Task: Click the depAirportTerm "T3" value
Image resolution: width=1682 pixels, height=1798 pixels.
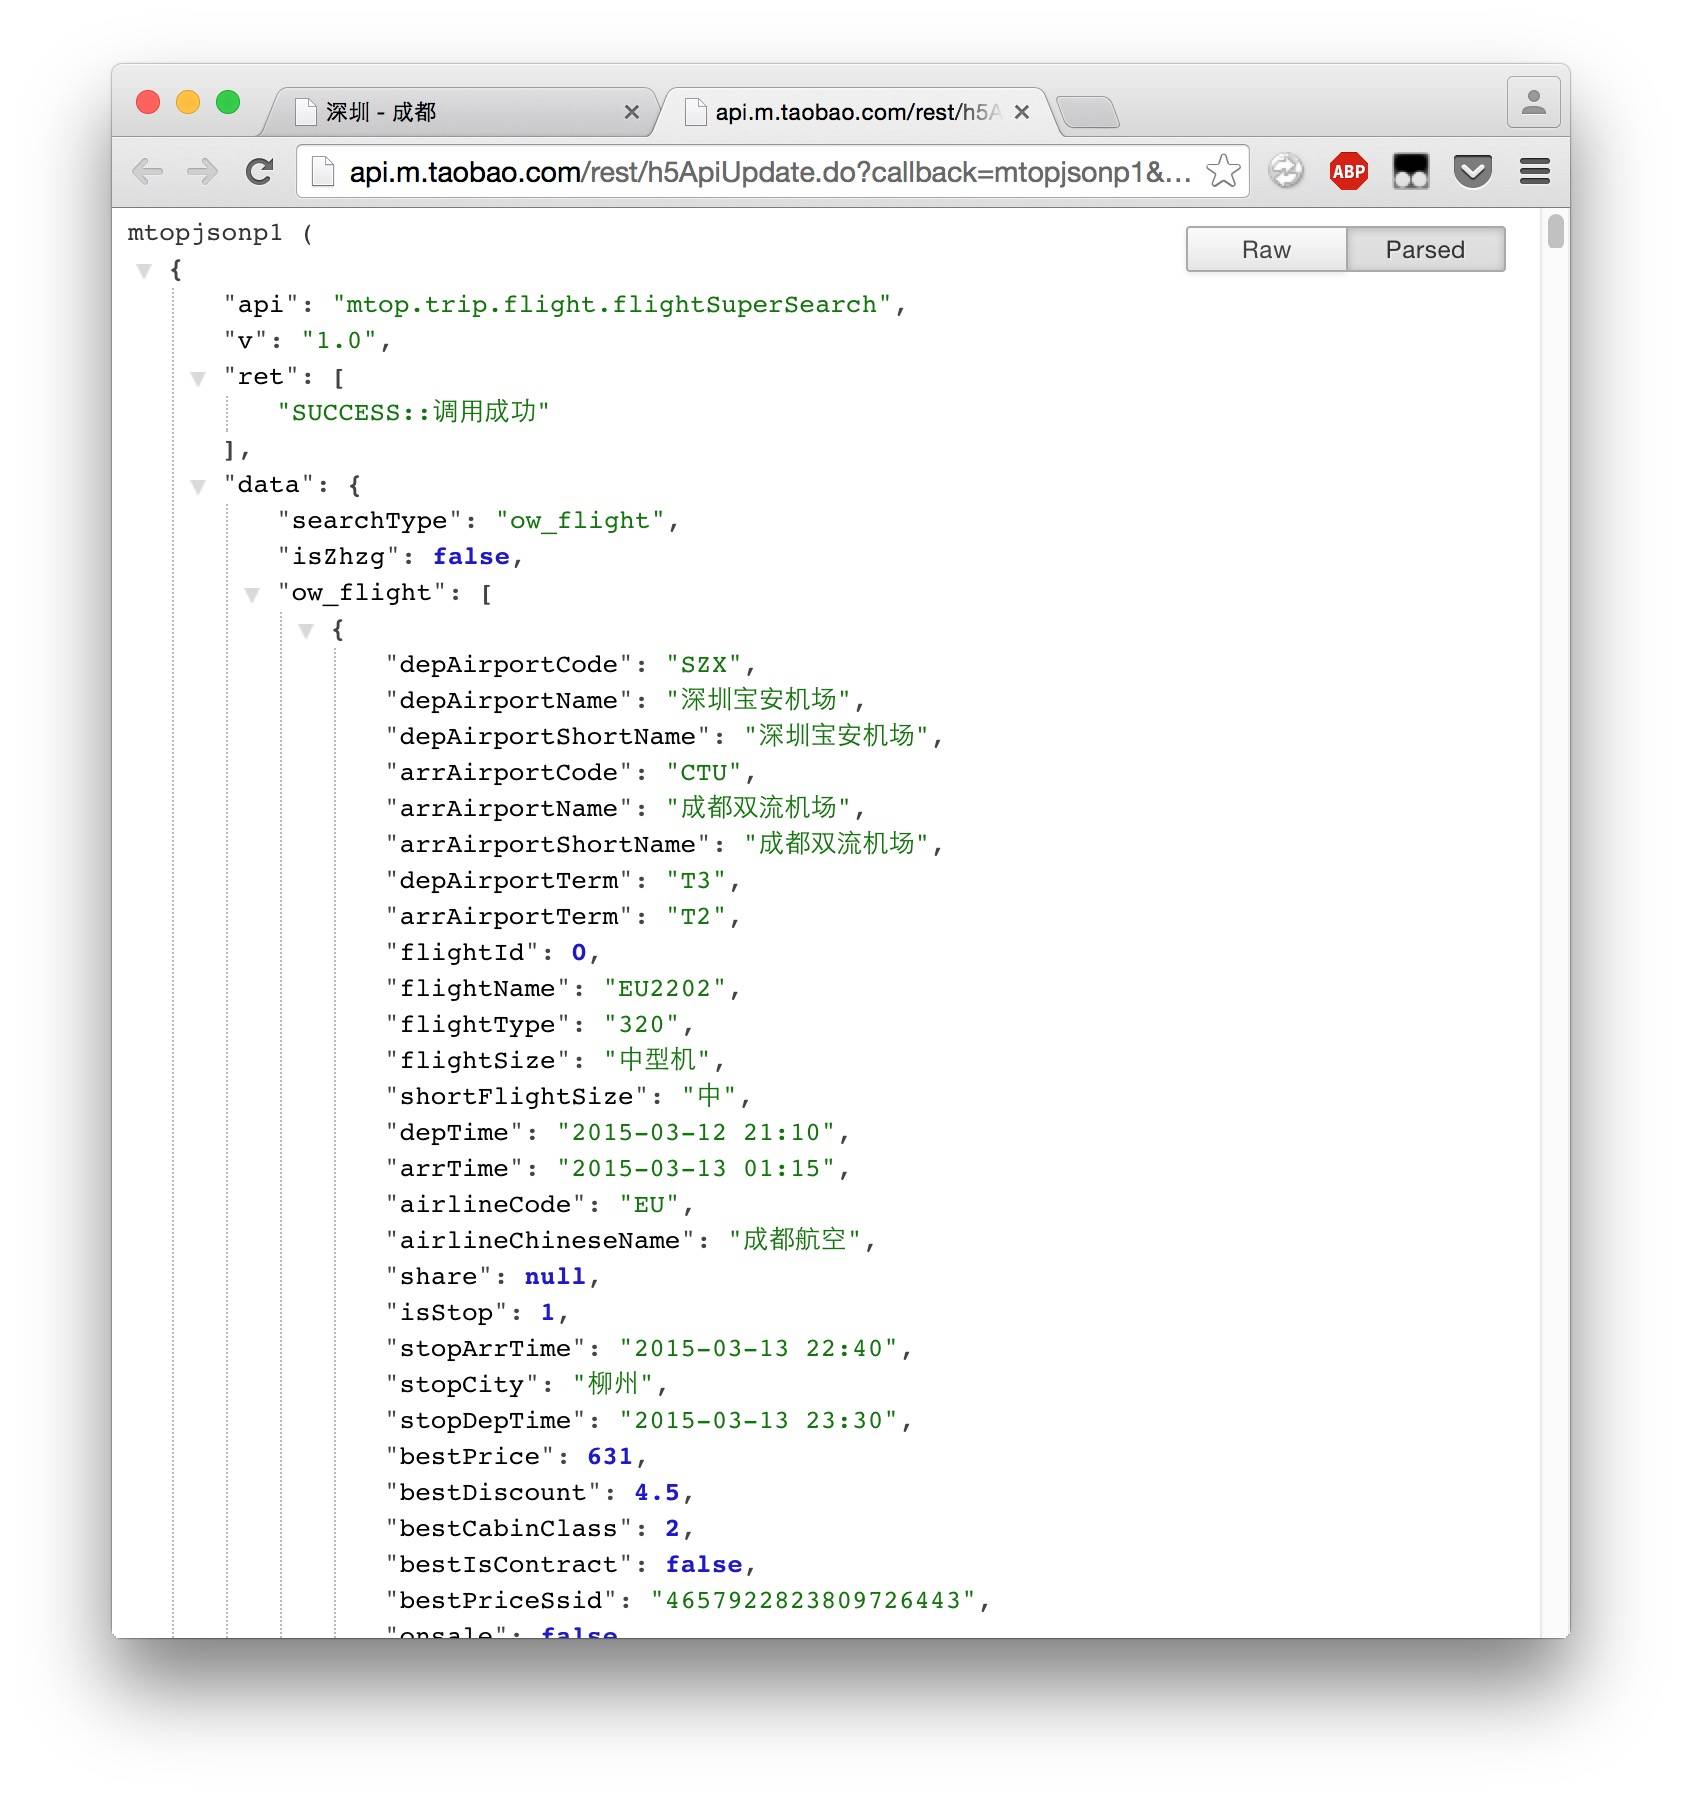Action: point(696,881)
